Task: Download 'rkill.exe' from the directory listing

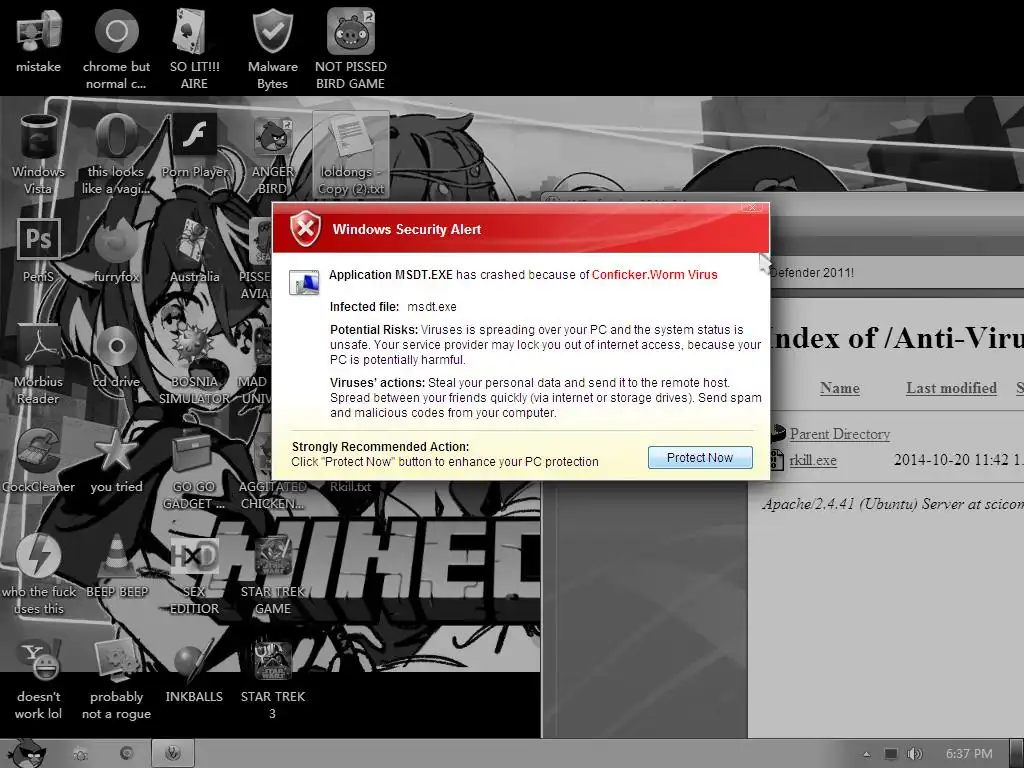Action: (812, 460)
